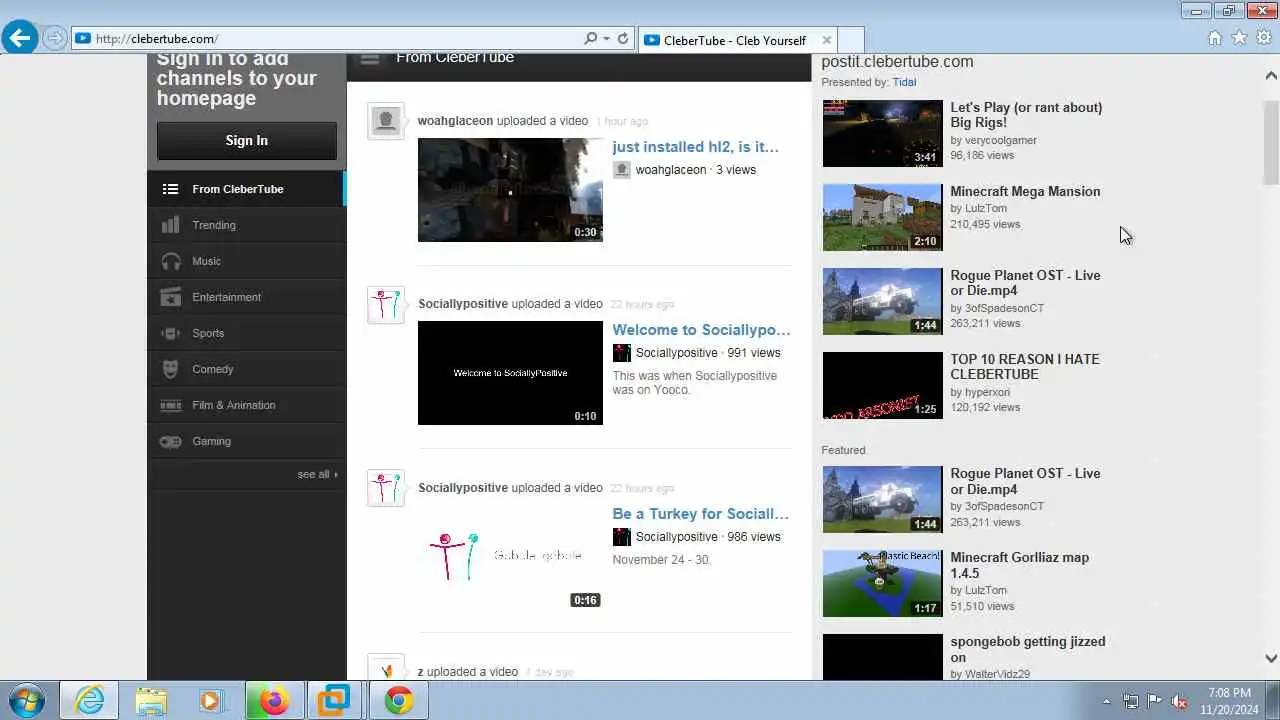Open Let's Play Big Rigs video title
The image size is (1280, 720).
point(1026,115)
